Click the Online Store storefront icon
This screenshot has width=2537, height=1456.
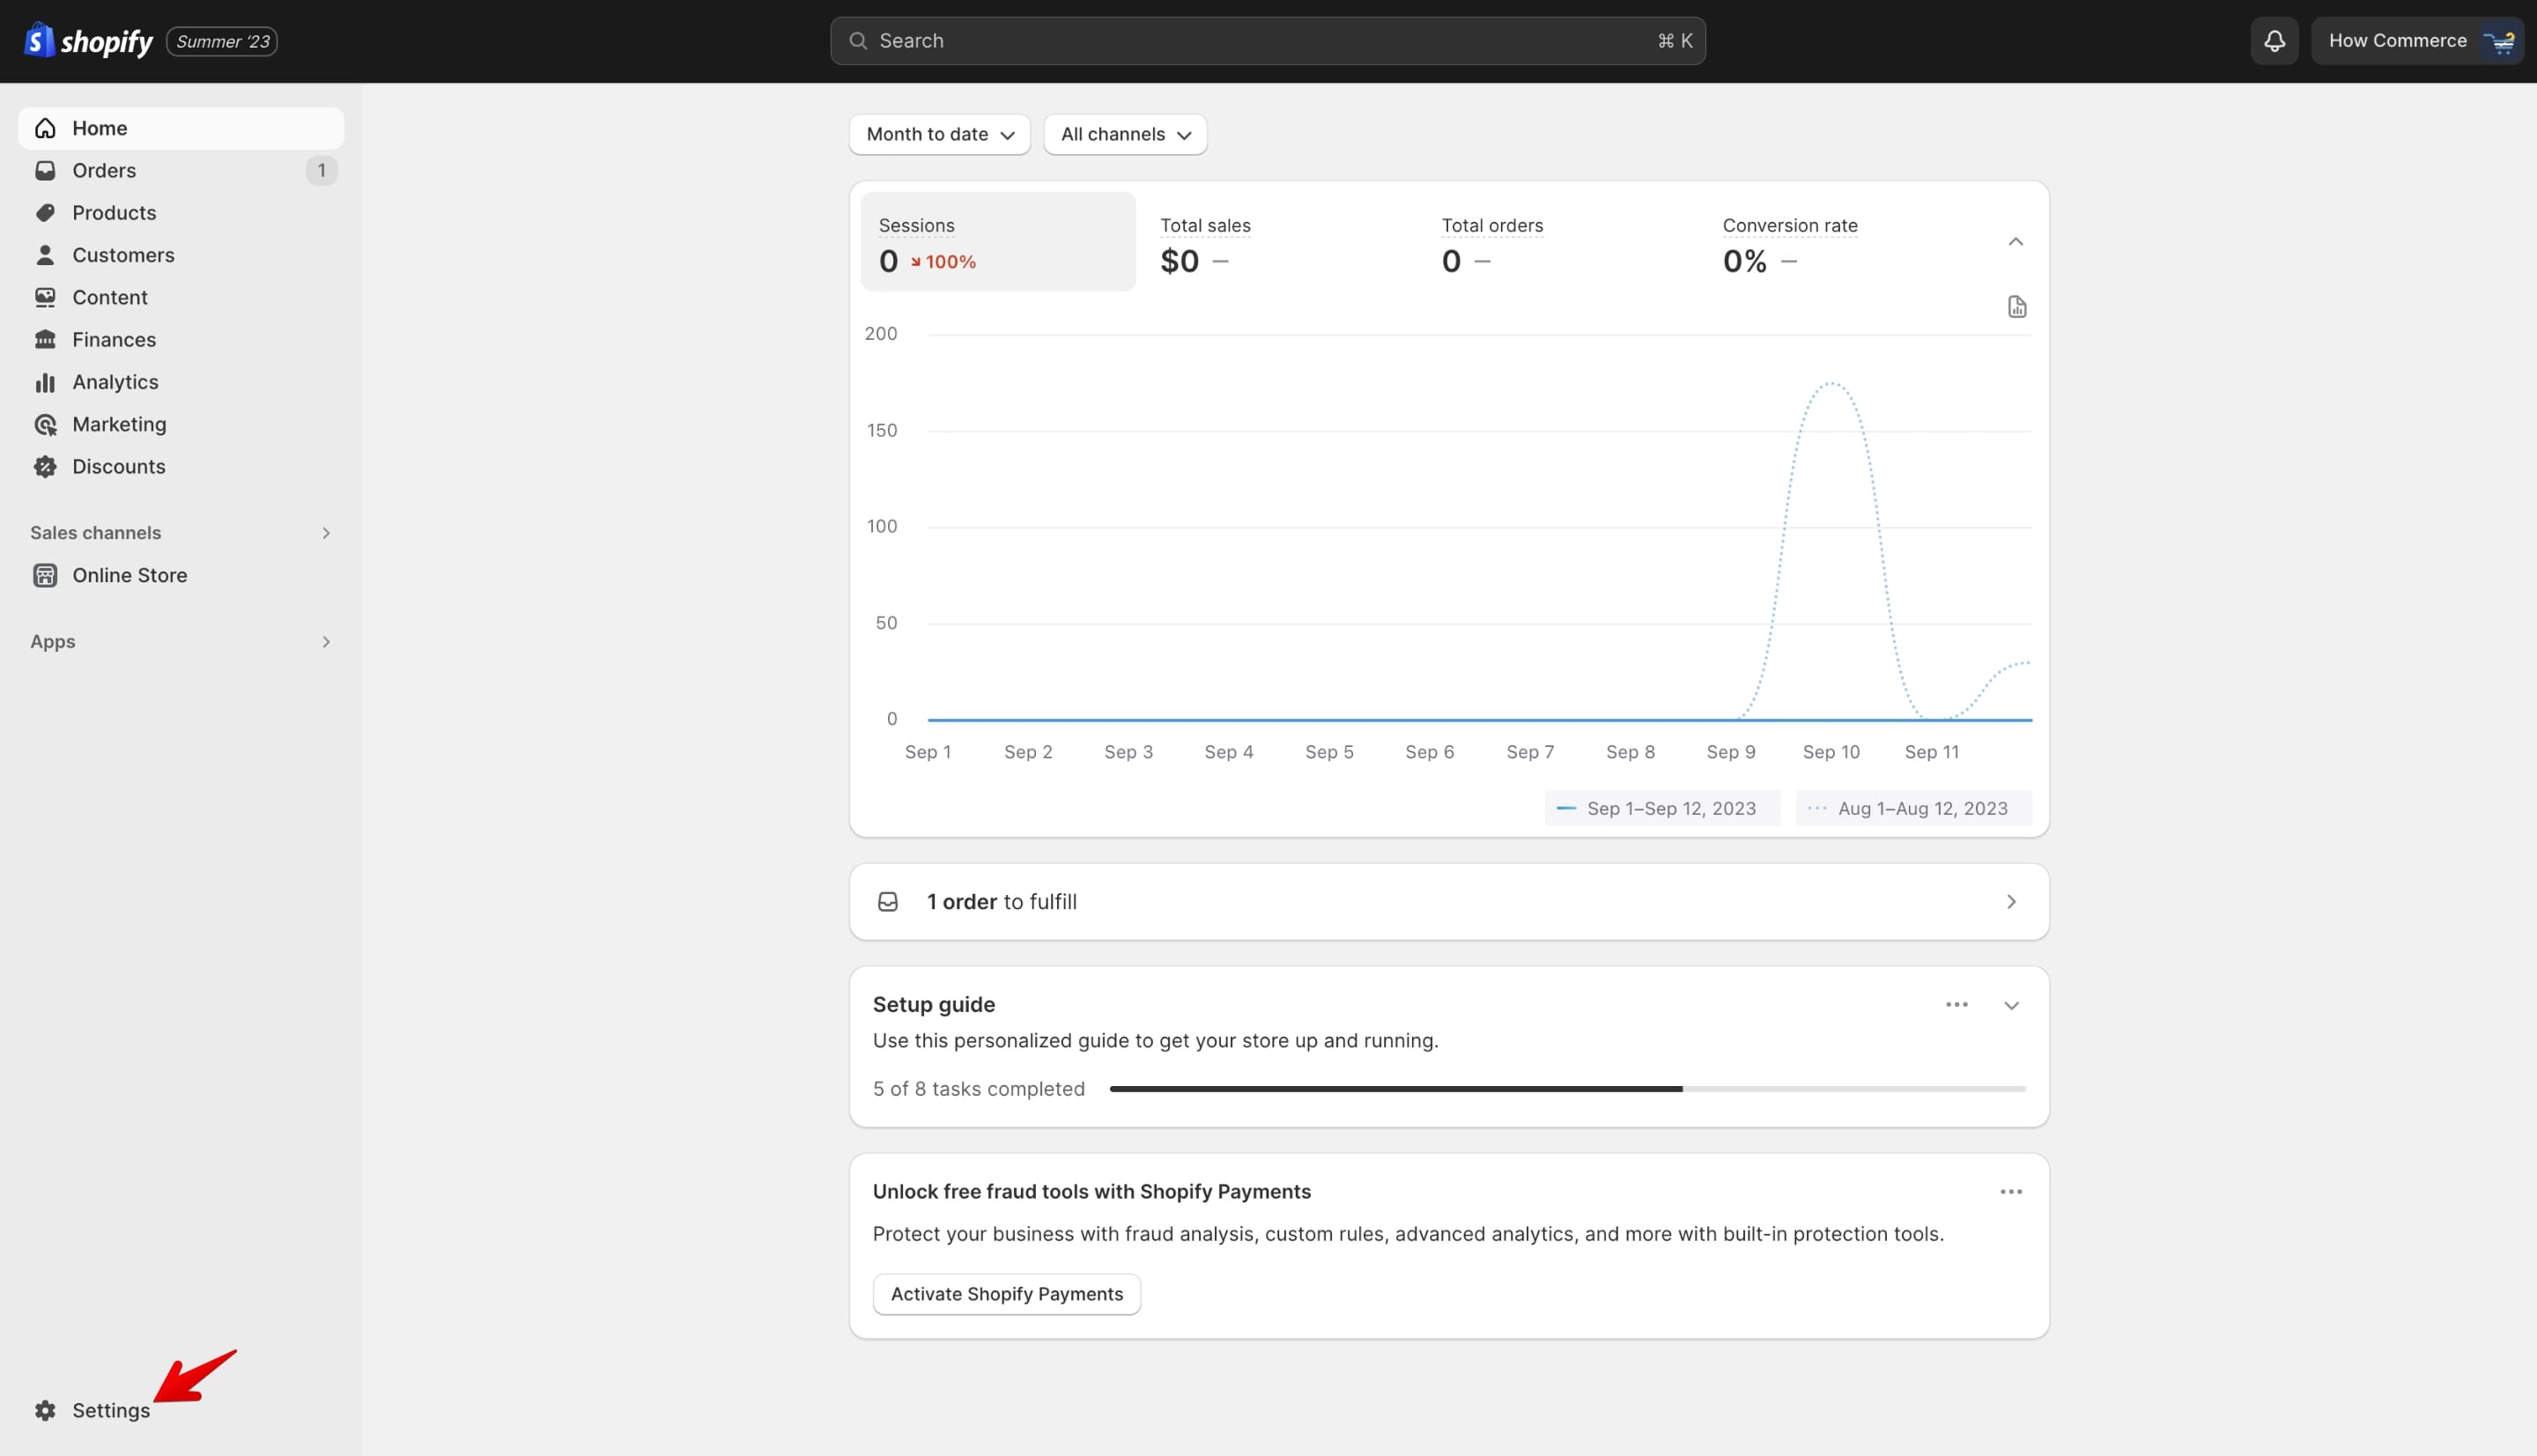coord(45,575)
